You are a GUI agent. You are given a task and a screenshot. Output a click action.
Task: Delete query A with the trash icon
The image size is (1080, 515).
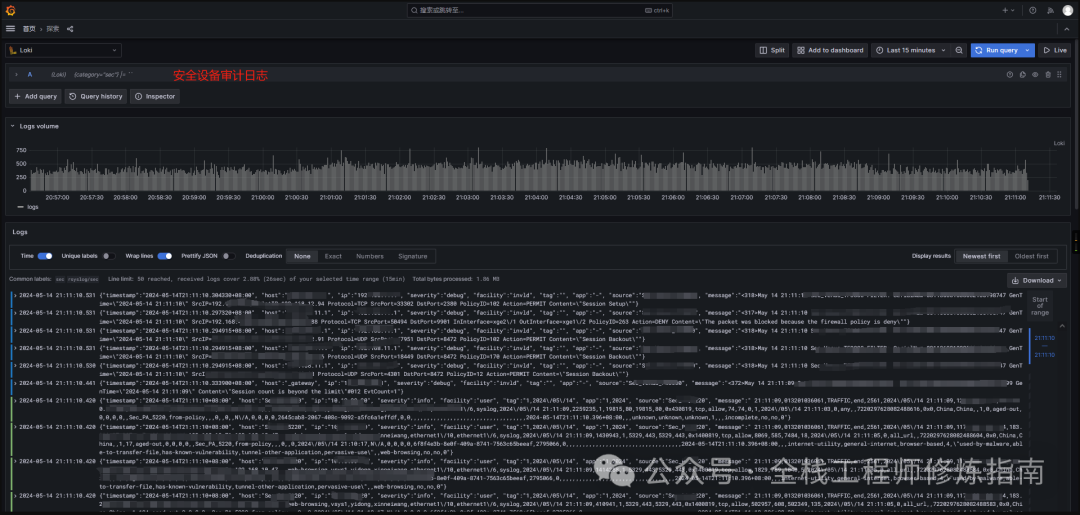(x=1048, y=74)
